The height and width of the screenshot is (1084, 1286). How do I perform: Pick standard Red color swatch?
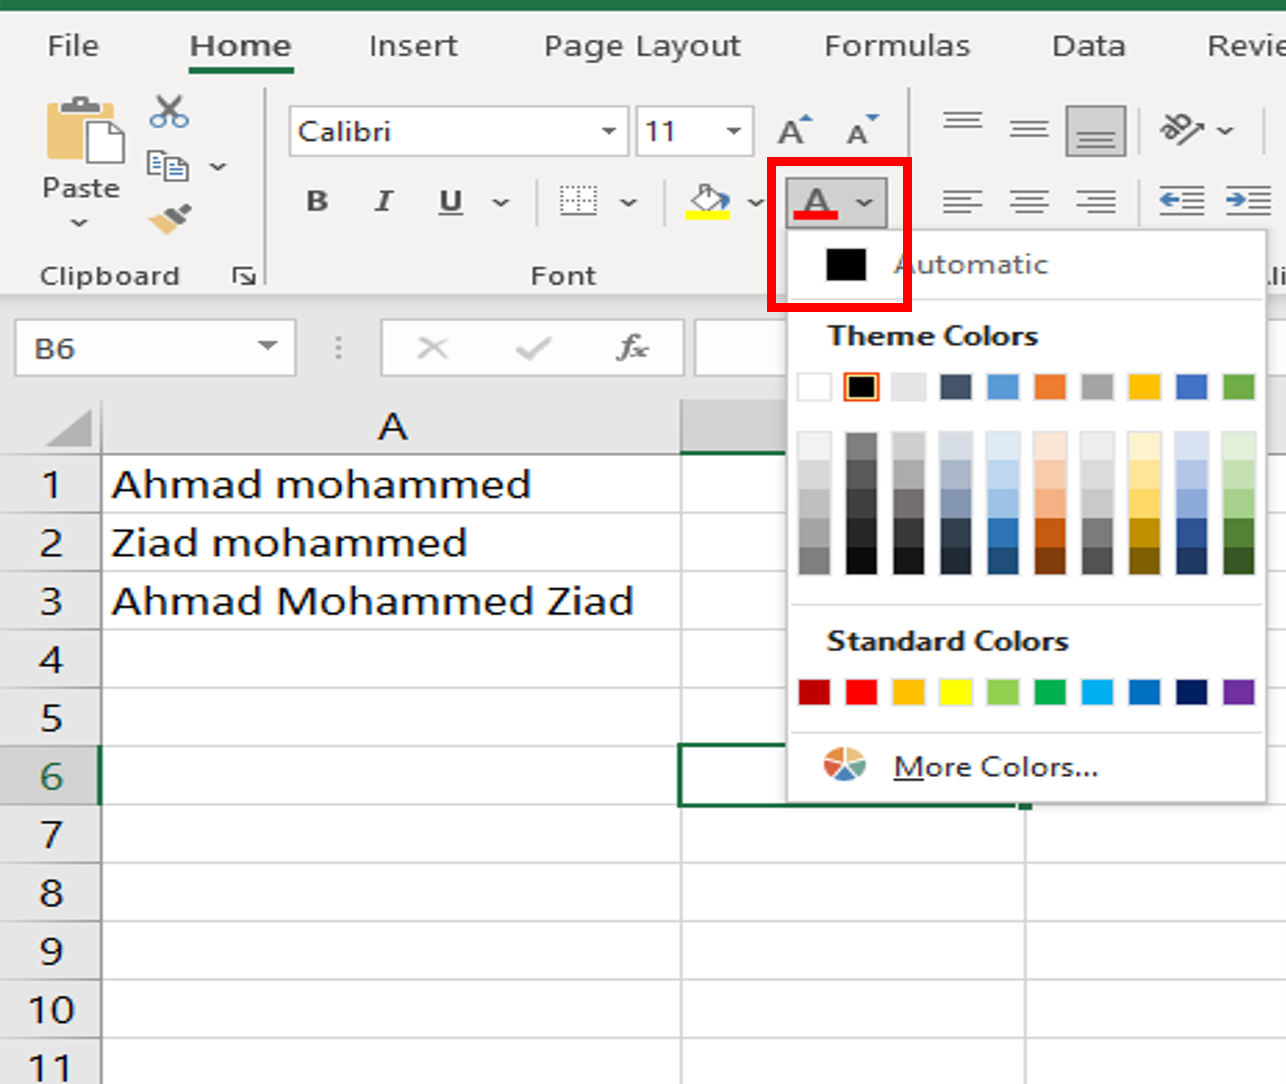point(861,692)
